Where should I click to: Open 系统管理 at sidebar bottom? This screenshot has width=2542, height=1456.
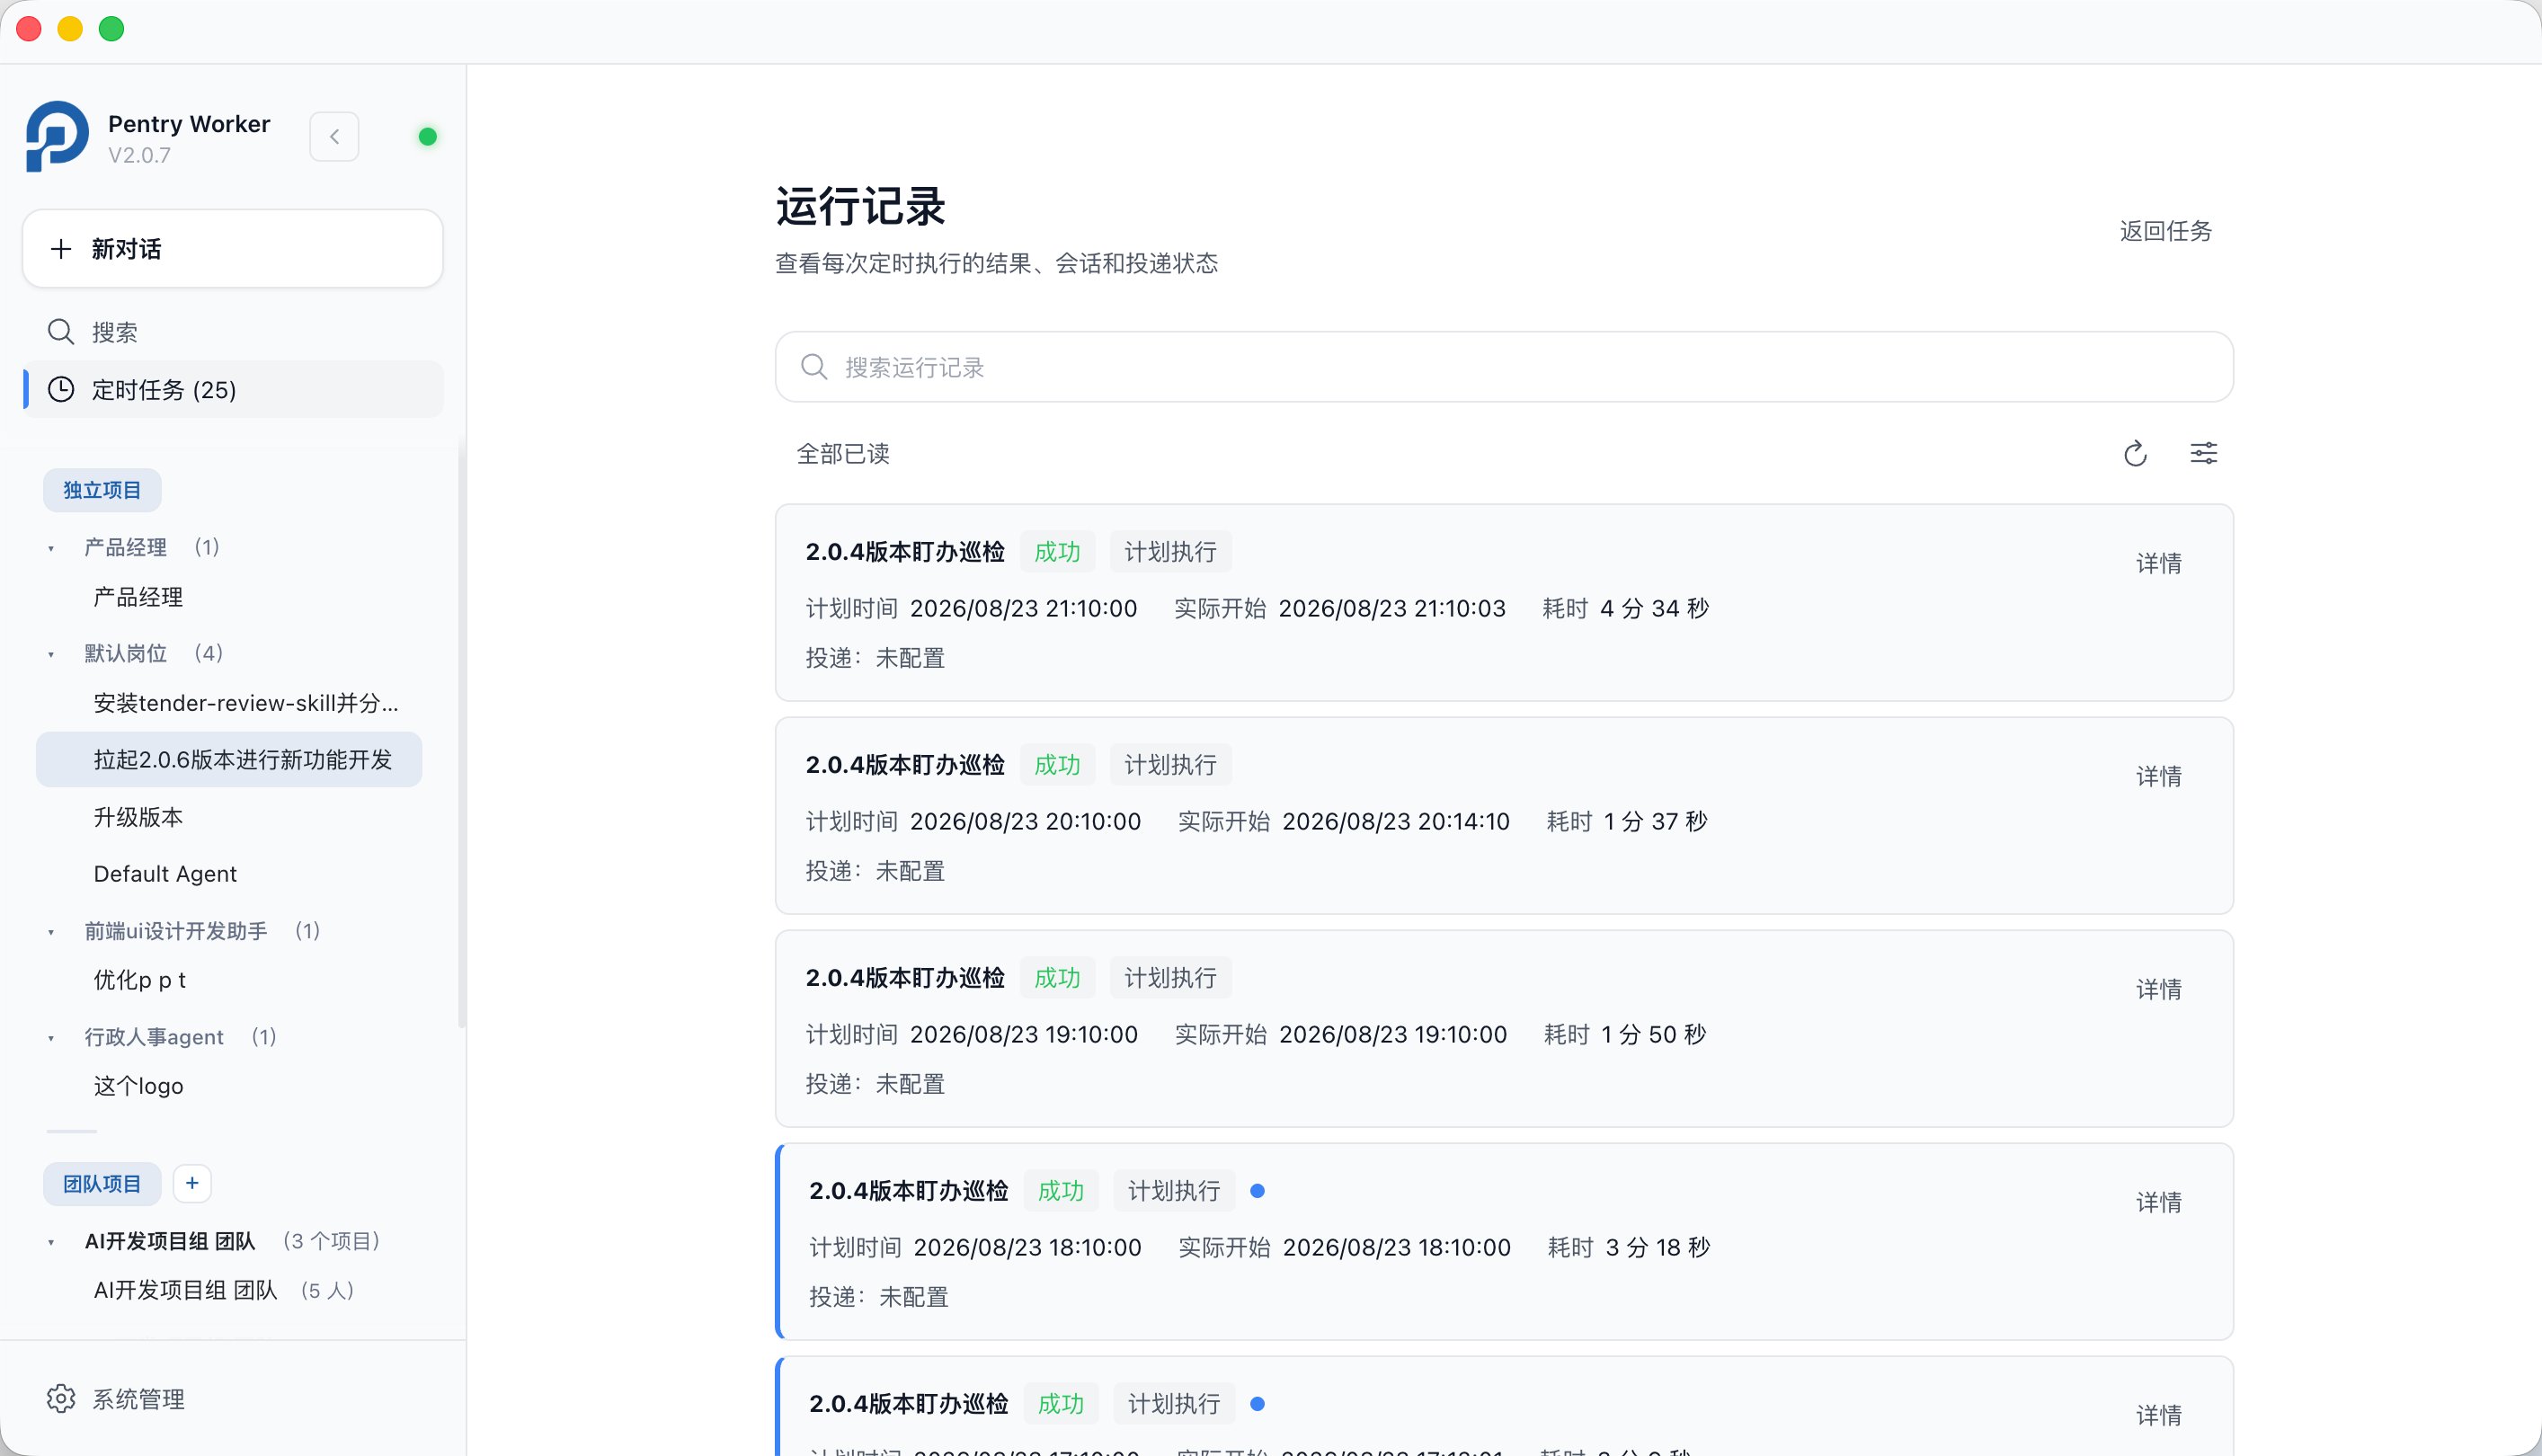pos(232,1399)
